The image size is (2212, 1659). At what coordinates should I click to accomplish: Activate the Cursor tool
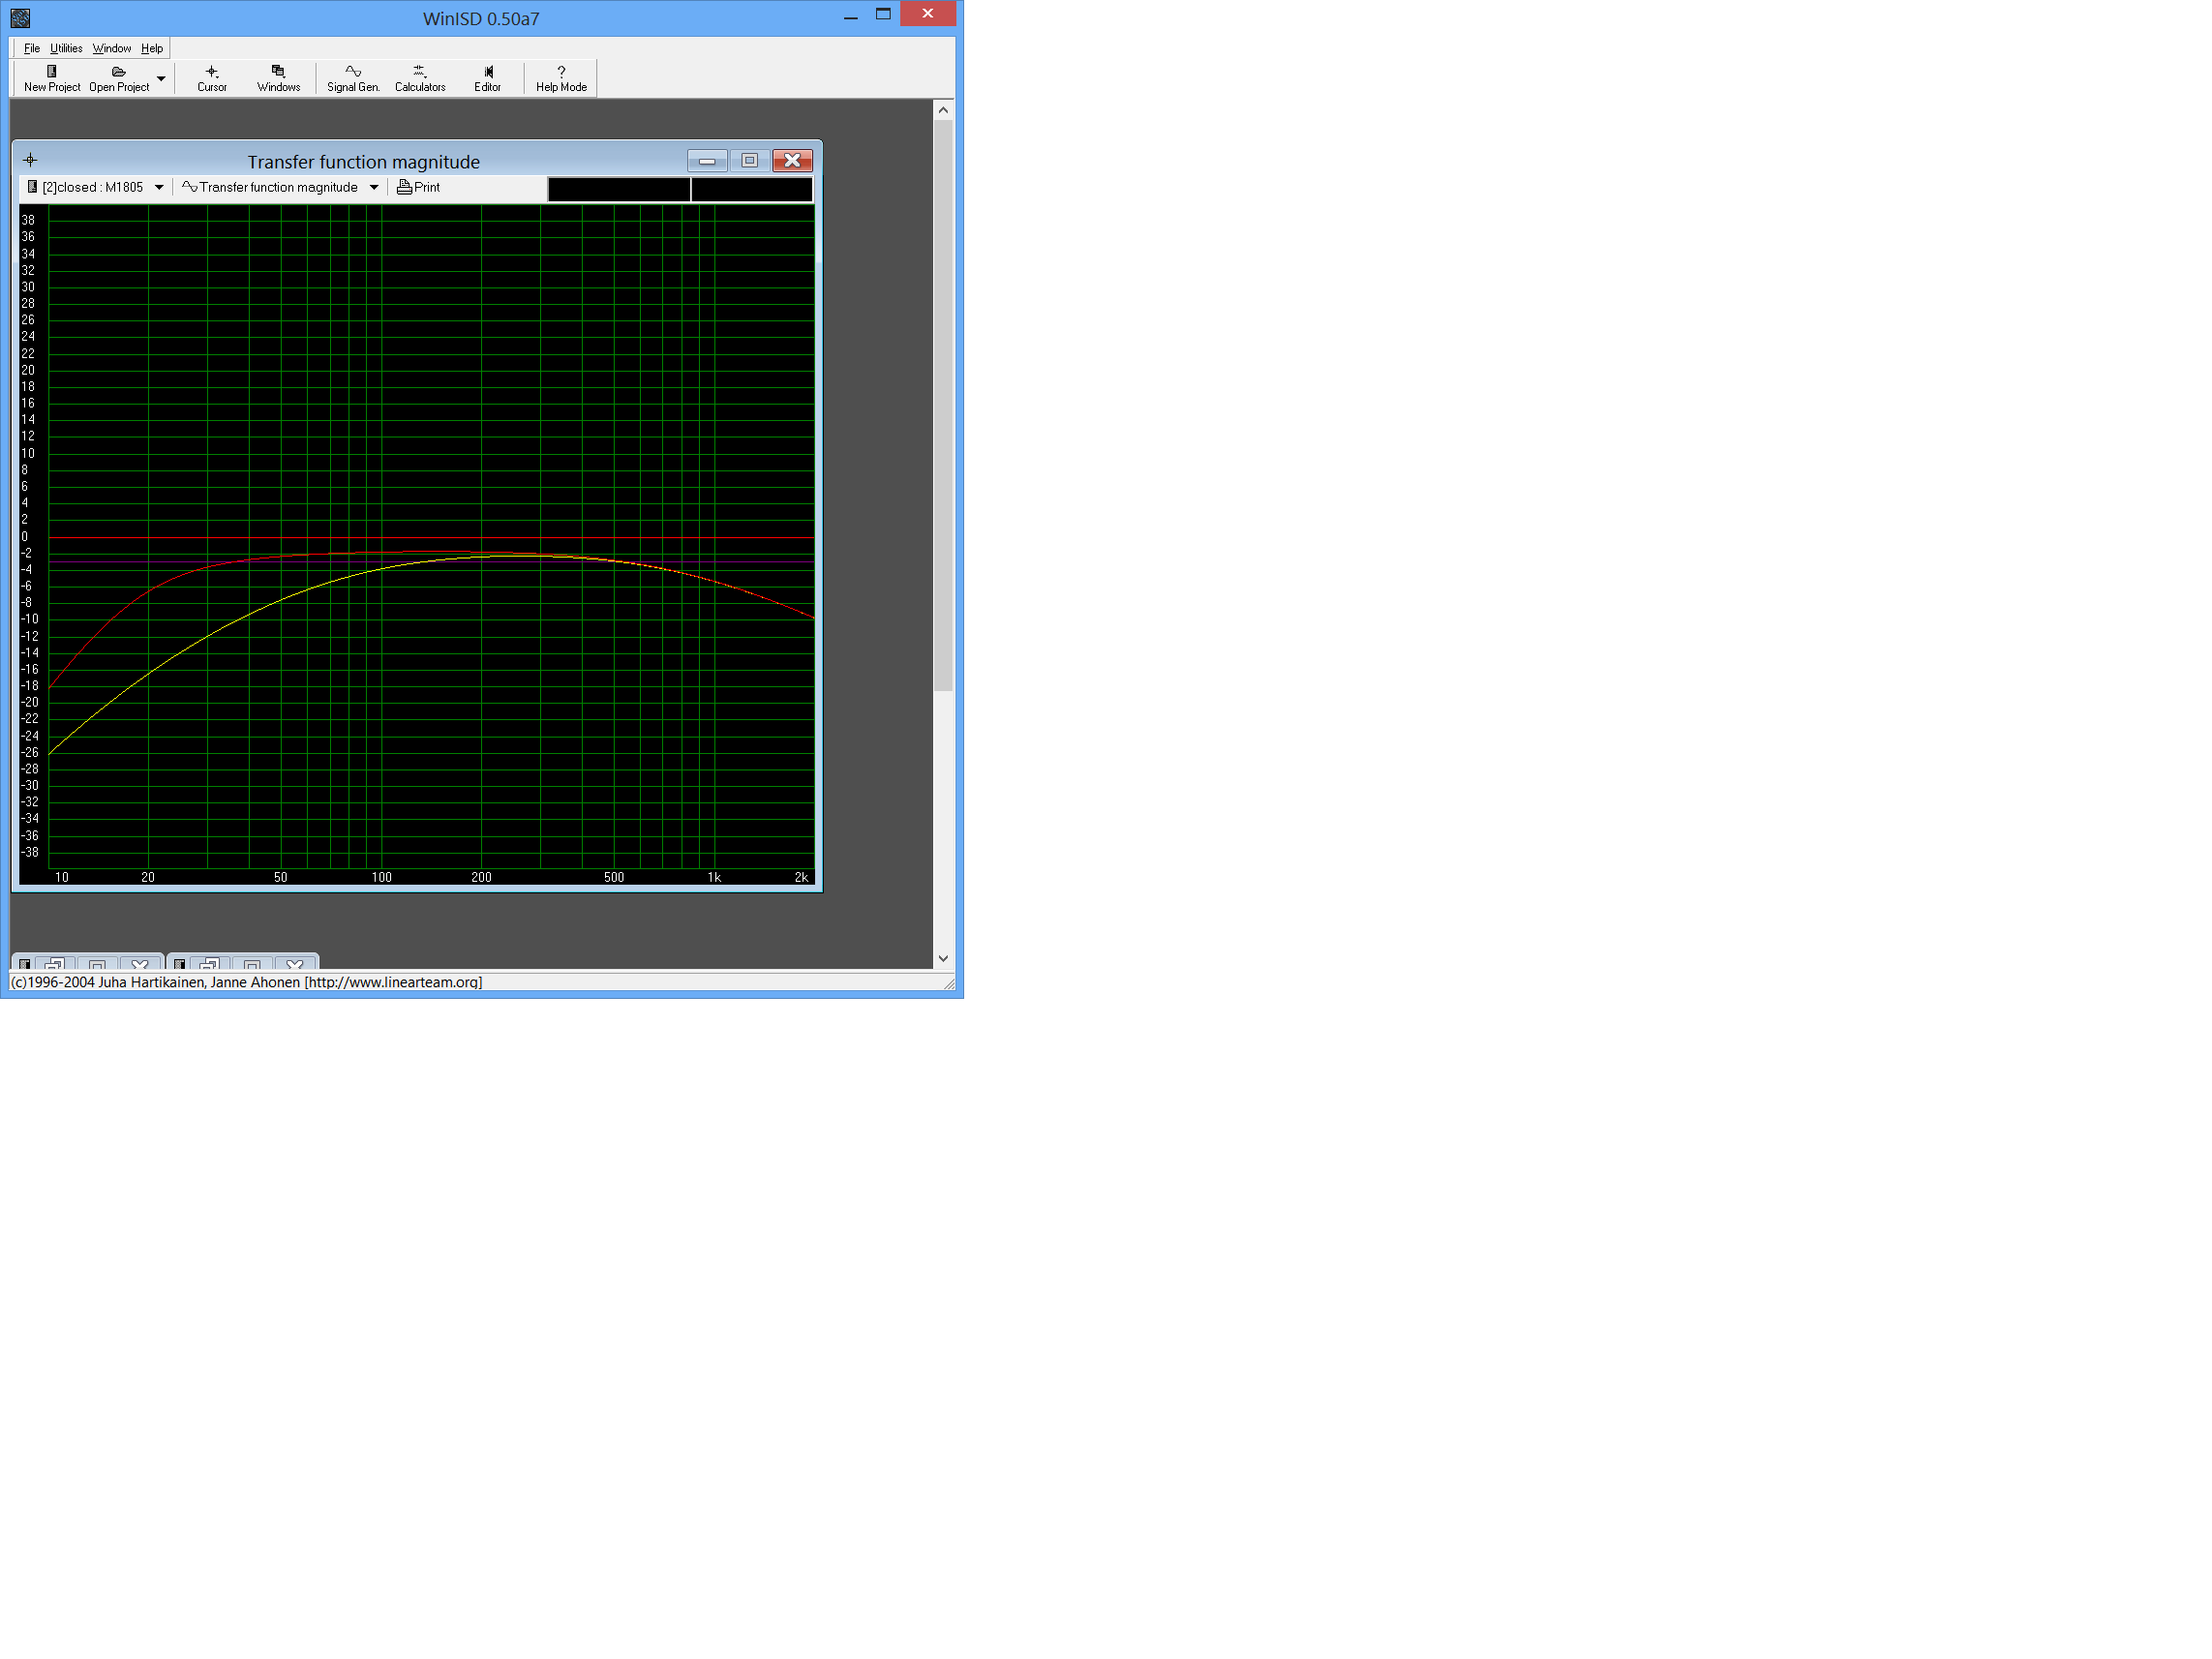click(x=212, y=78)
